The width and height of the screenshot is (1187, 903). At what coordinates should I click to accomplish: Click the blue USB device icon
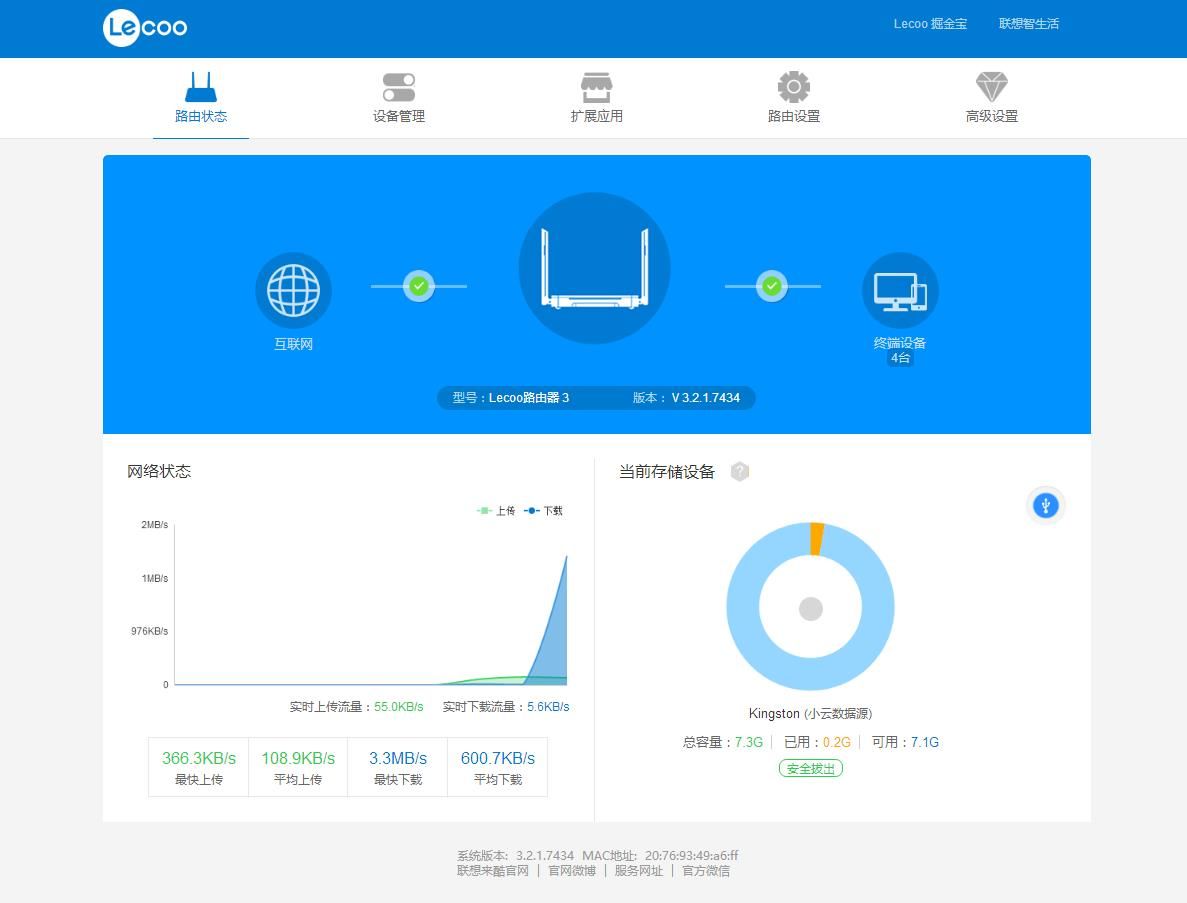pos(1045,505)
